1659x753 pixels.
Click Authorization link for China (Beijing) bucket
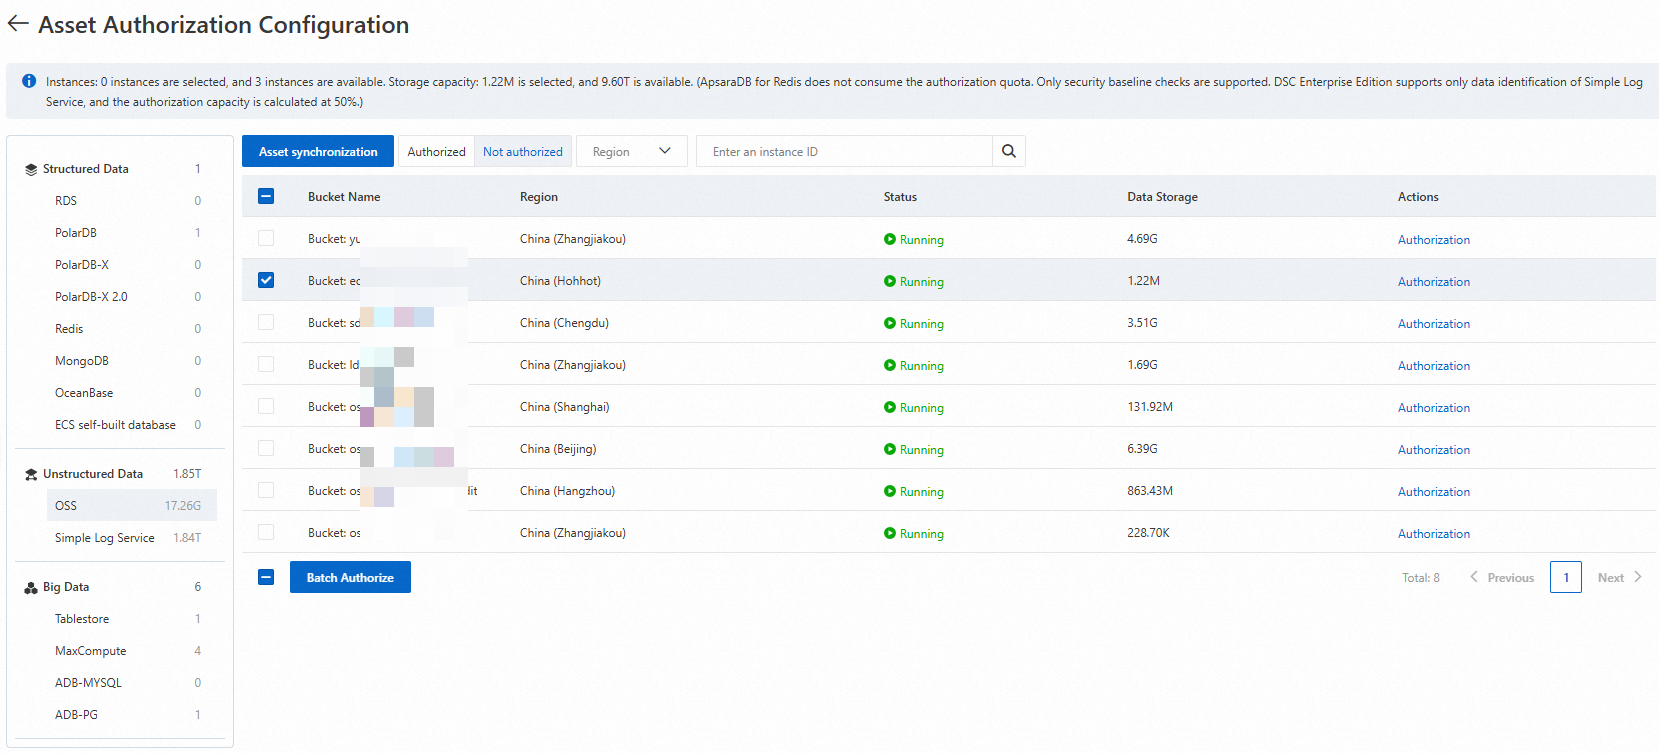click(1433, 450)
